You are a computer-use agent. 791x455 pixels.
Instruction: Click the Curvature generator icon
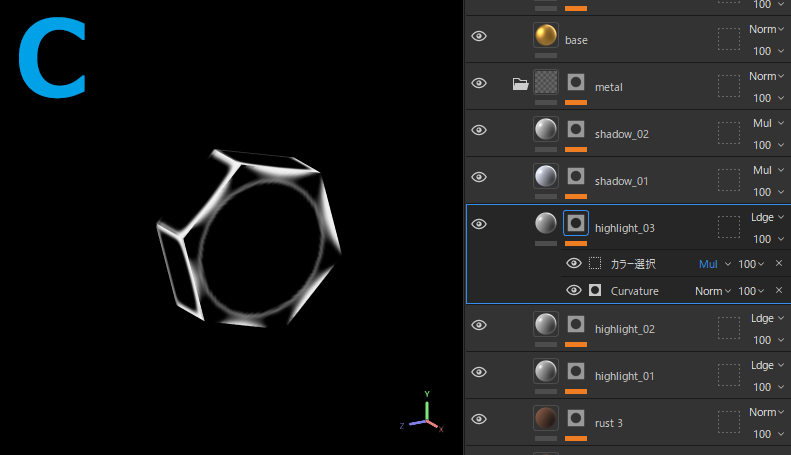coord(595,290)
